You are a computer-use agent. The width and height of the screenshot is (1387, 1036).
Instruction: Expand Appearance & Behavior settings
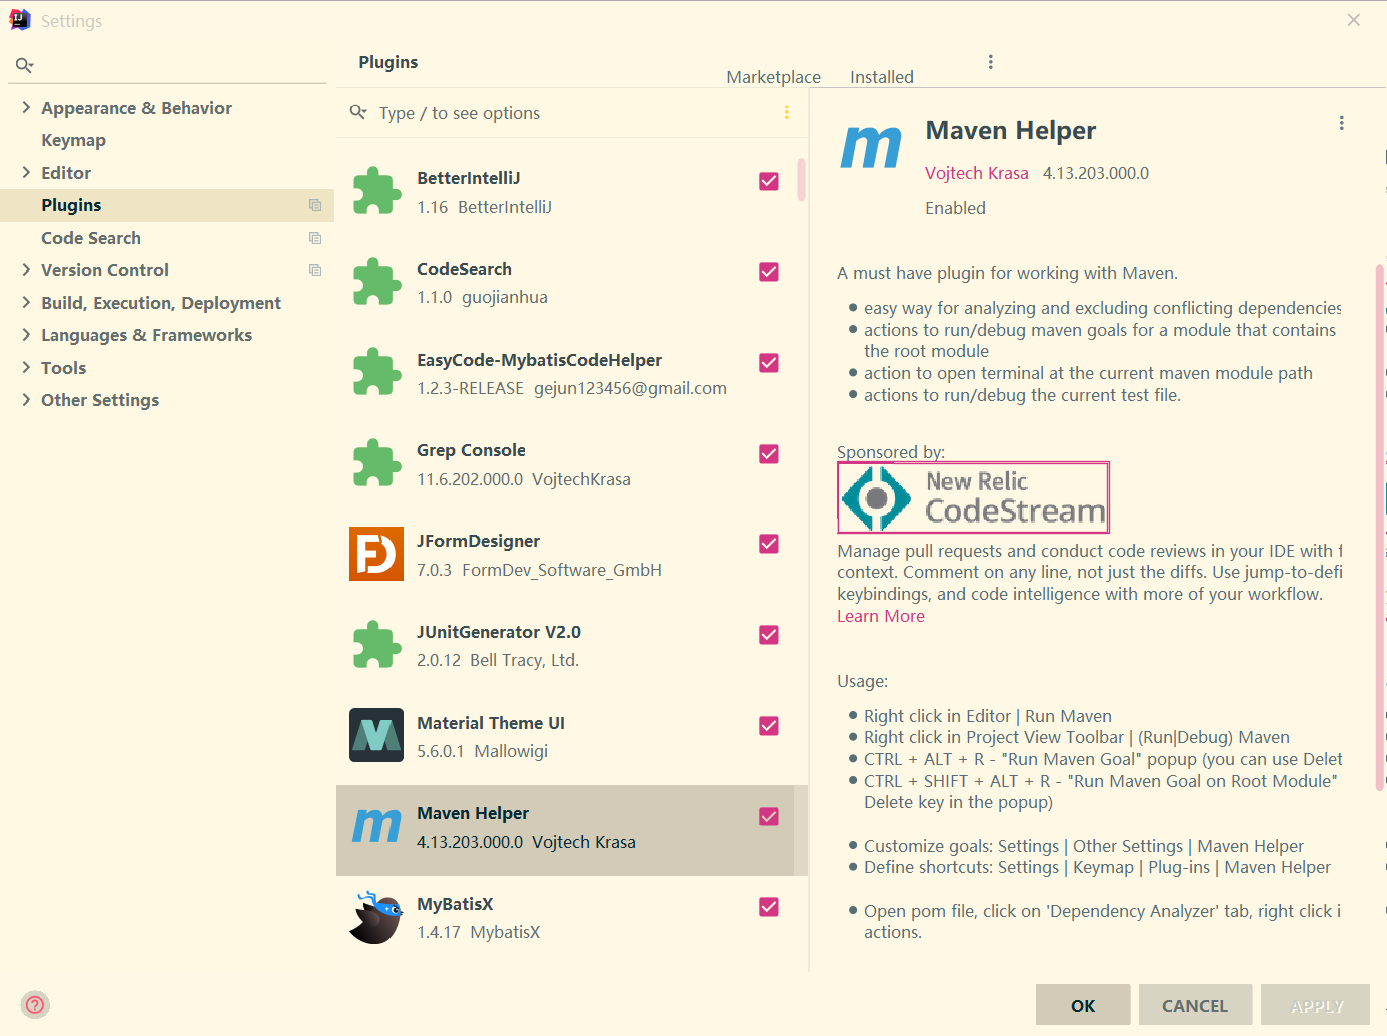click(26, 107)
